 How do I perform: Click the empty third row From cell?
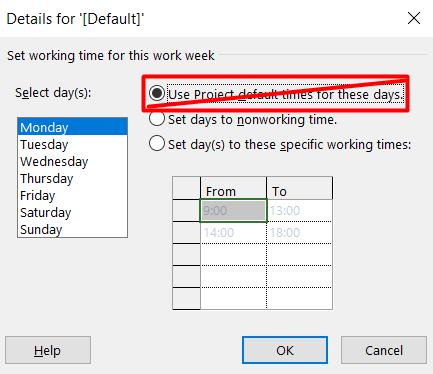click(x=233, y=255)
